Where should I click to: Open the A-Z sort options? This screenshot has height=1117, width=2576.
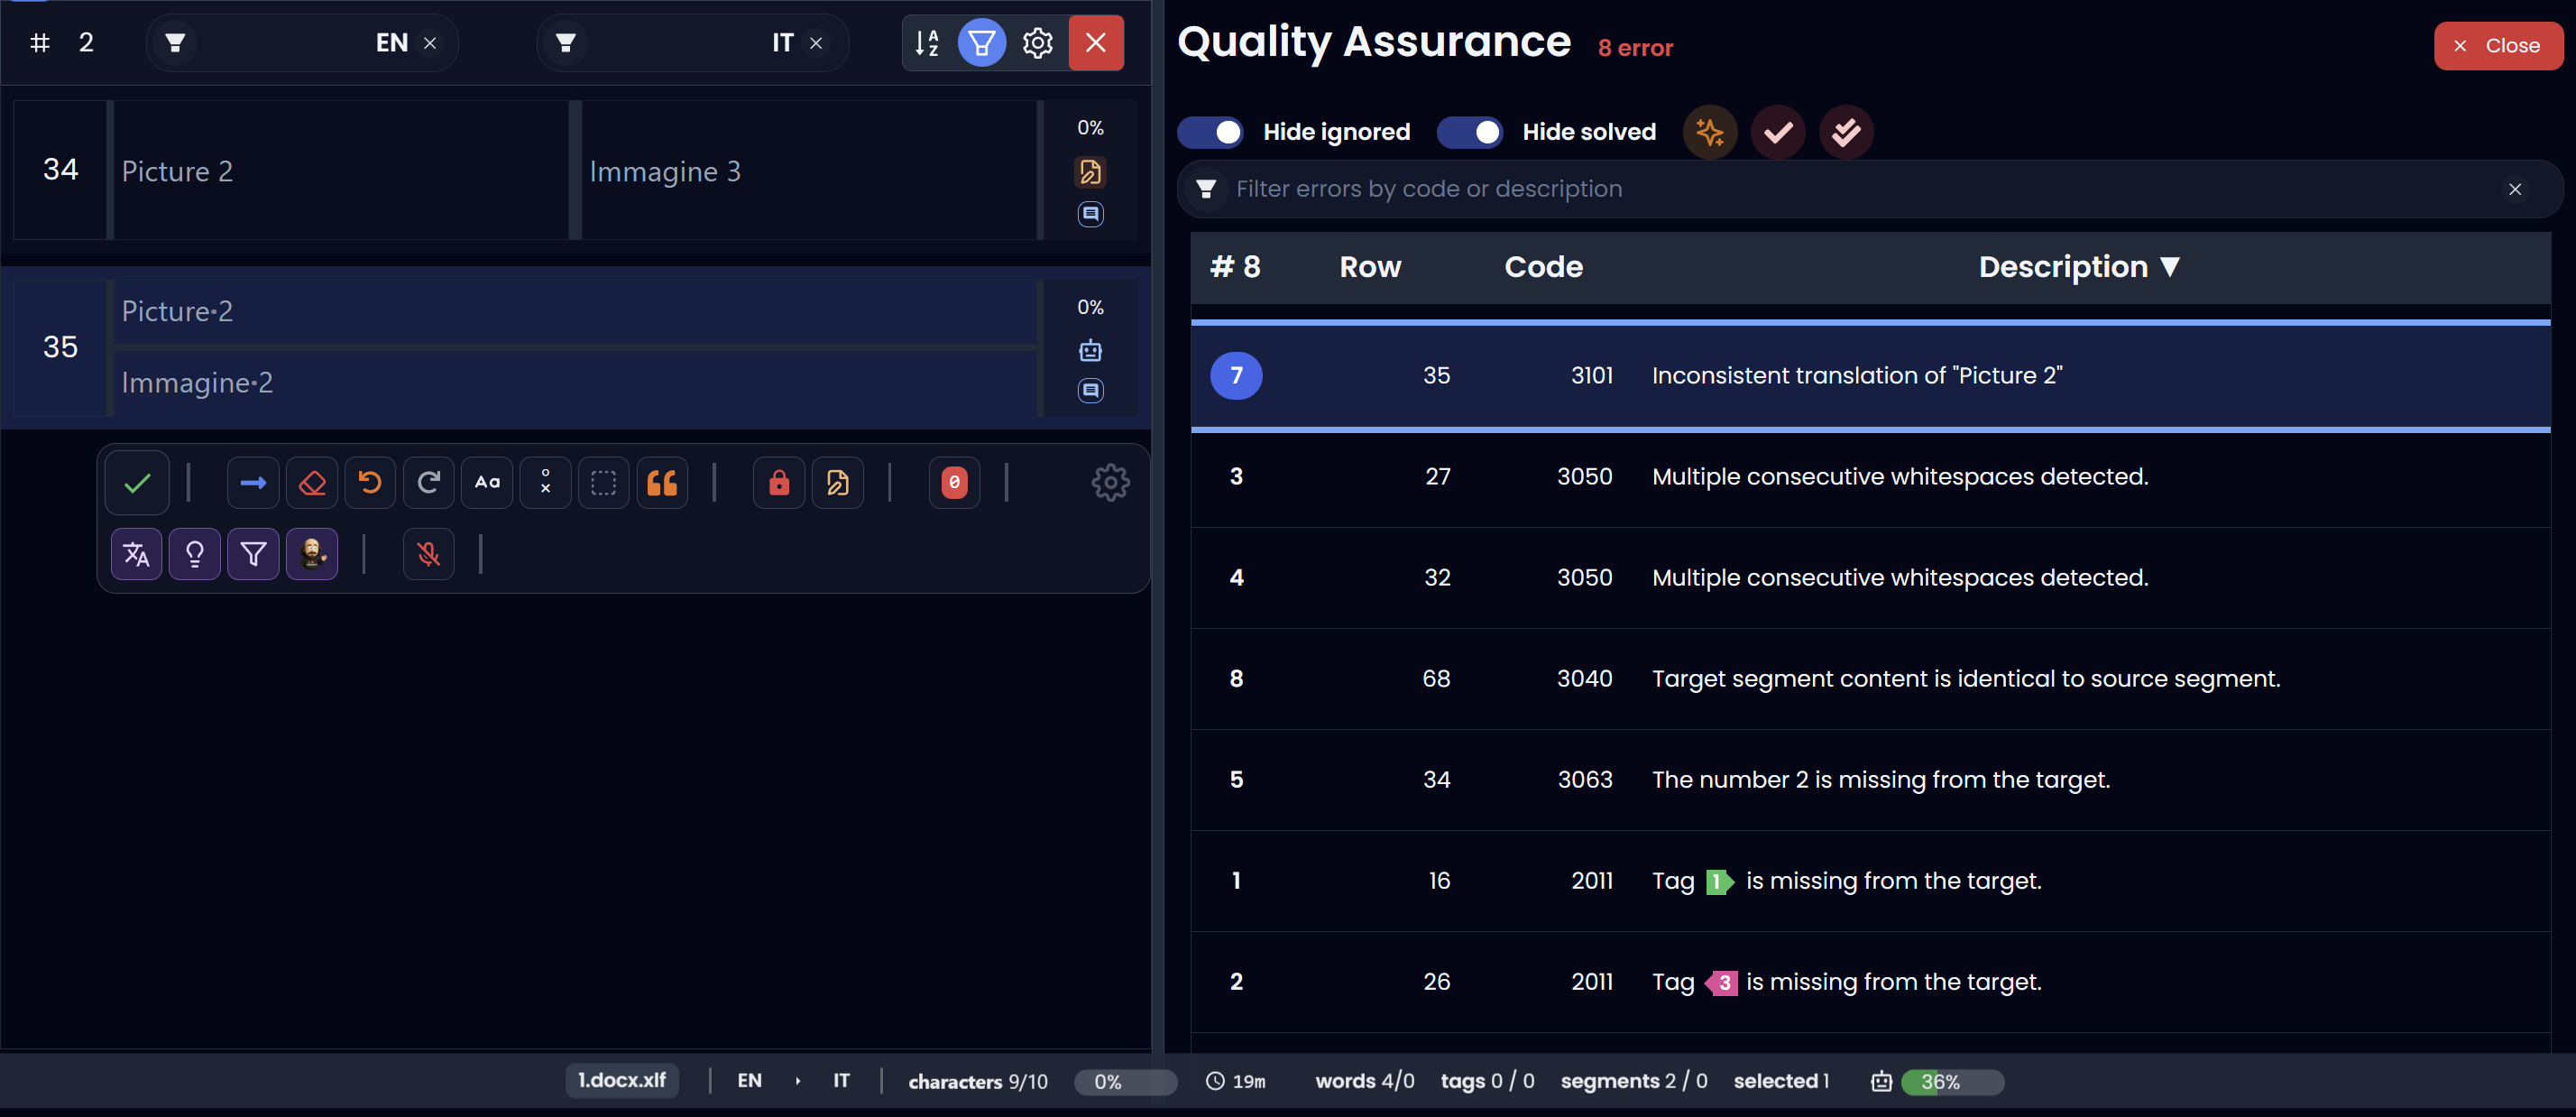point(928,43)
